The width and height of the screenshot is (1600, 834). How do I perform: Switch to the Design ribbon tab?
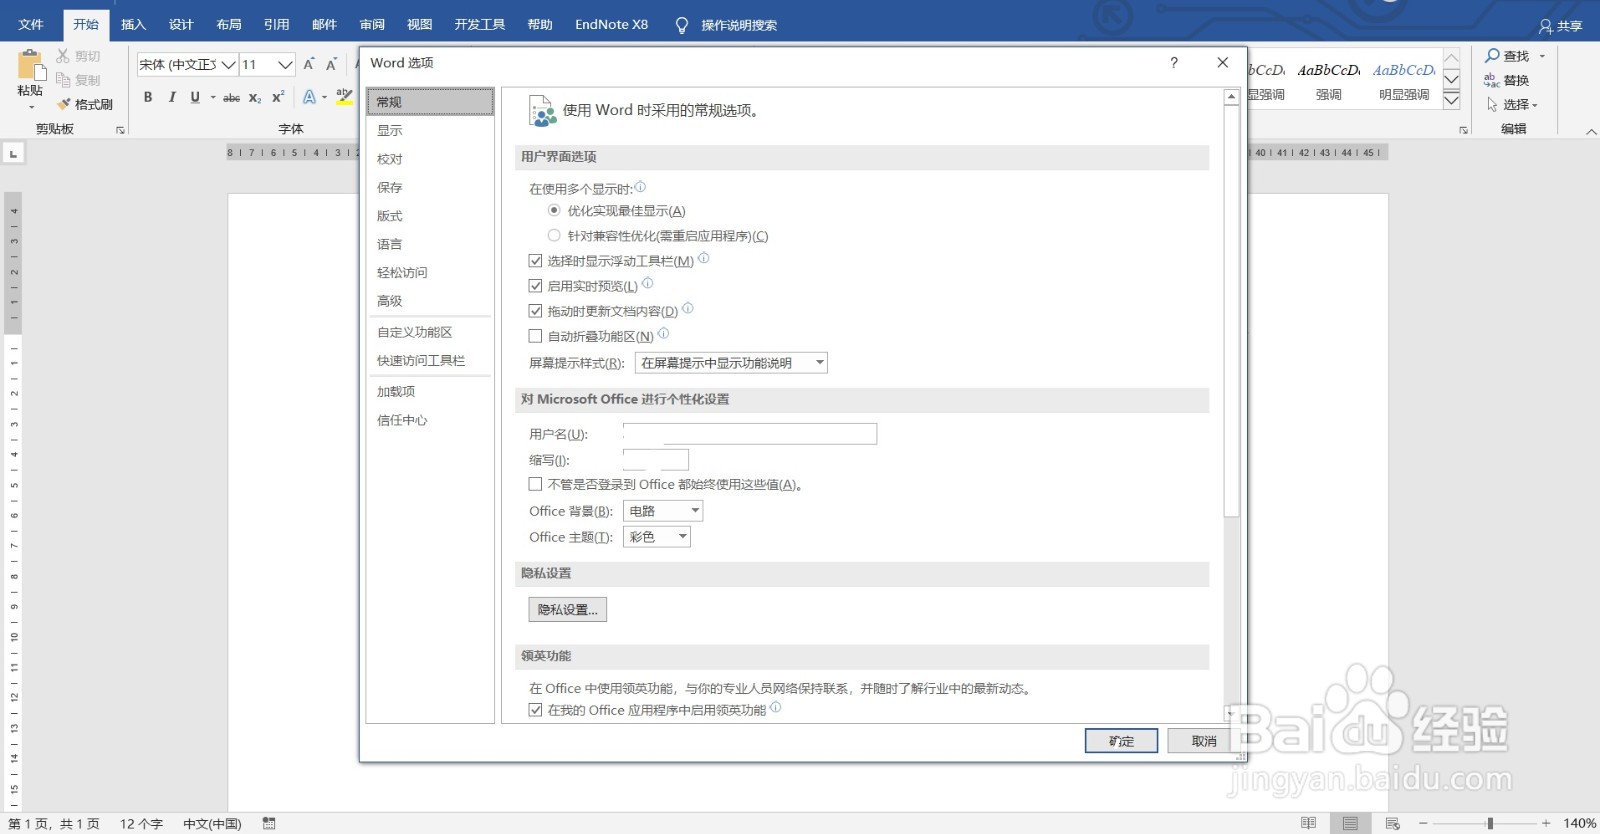(x=181, y=24)
